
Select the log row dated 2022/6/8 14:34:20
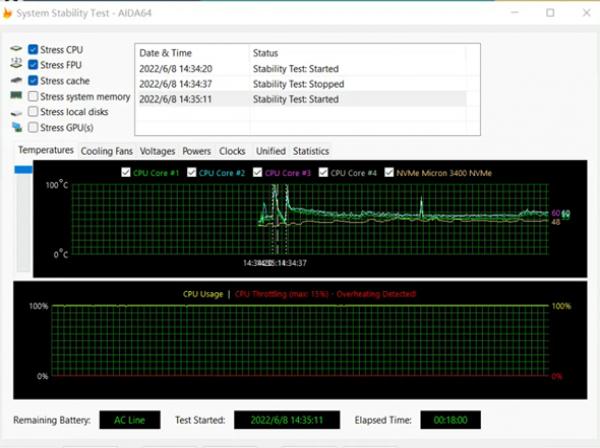coord(301,69)
